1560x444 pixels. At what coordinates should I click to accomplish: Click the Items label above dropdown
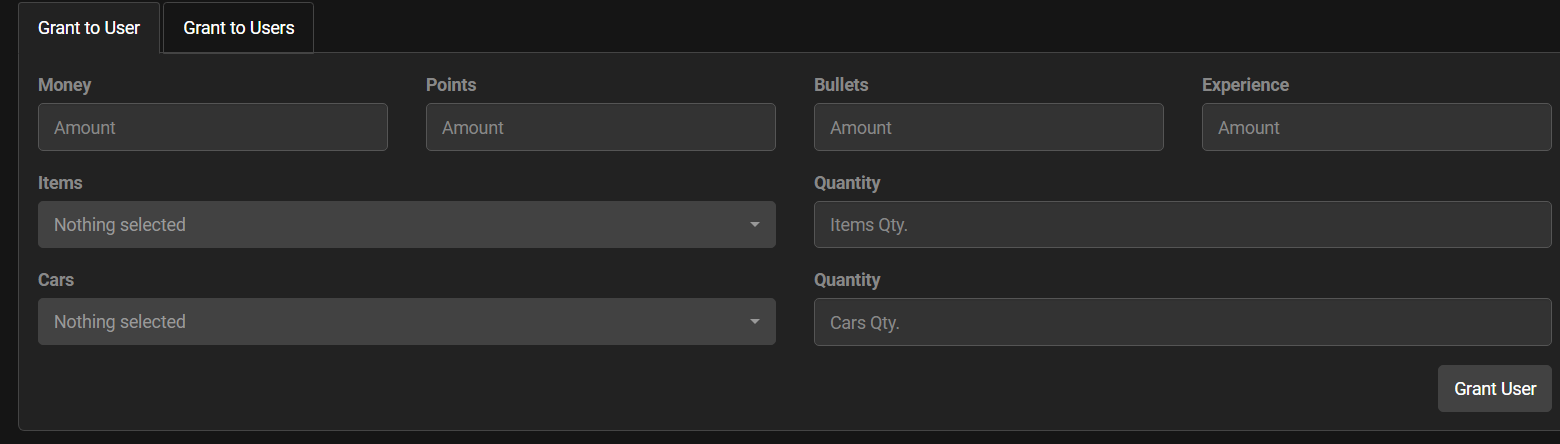click(60, 183)
